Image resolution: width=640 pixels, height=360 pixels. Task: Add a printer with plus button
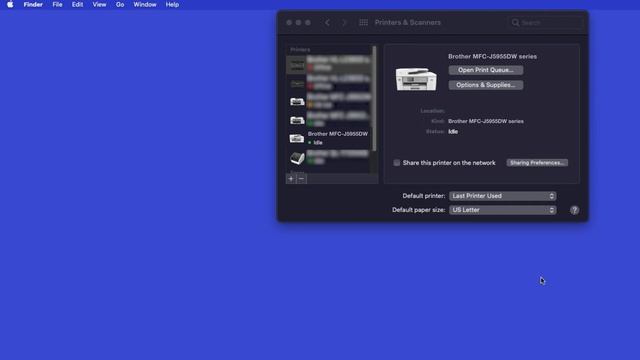[291, 178]
